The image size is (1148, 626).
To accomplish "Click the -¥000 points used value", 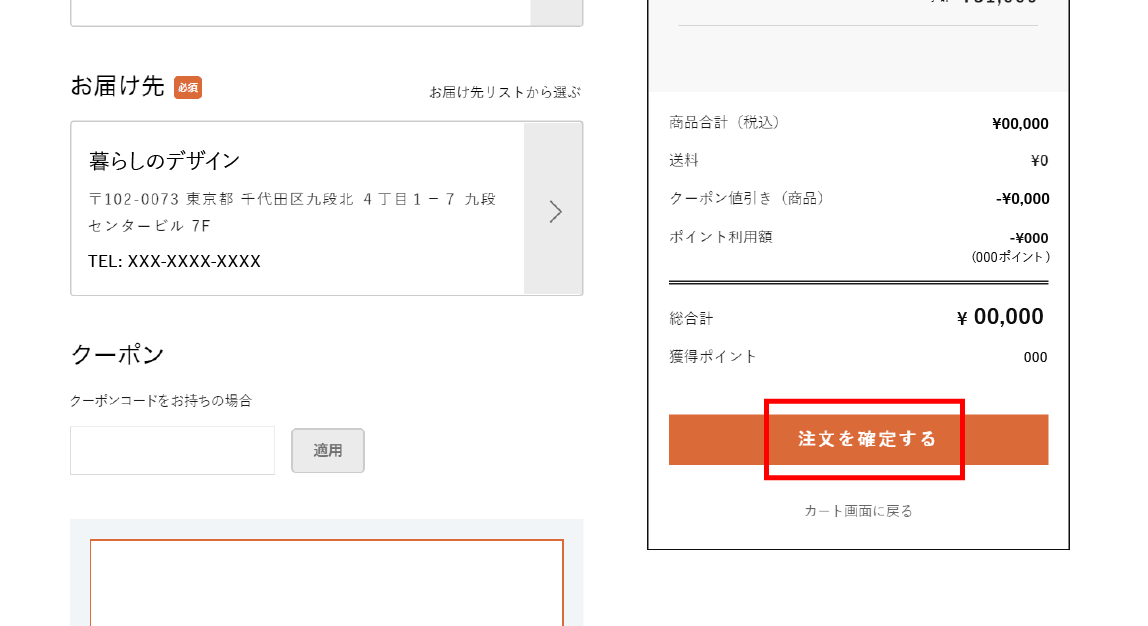I will 1029,238.
